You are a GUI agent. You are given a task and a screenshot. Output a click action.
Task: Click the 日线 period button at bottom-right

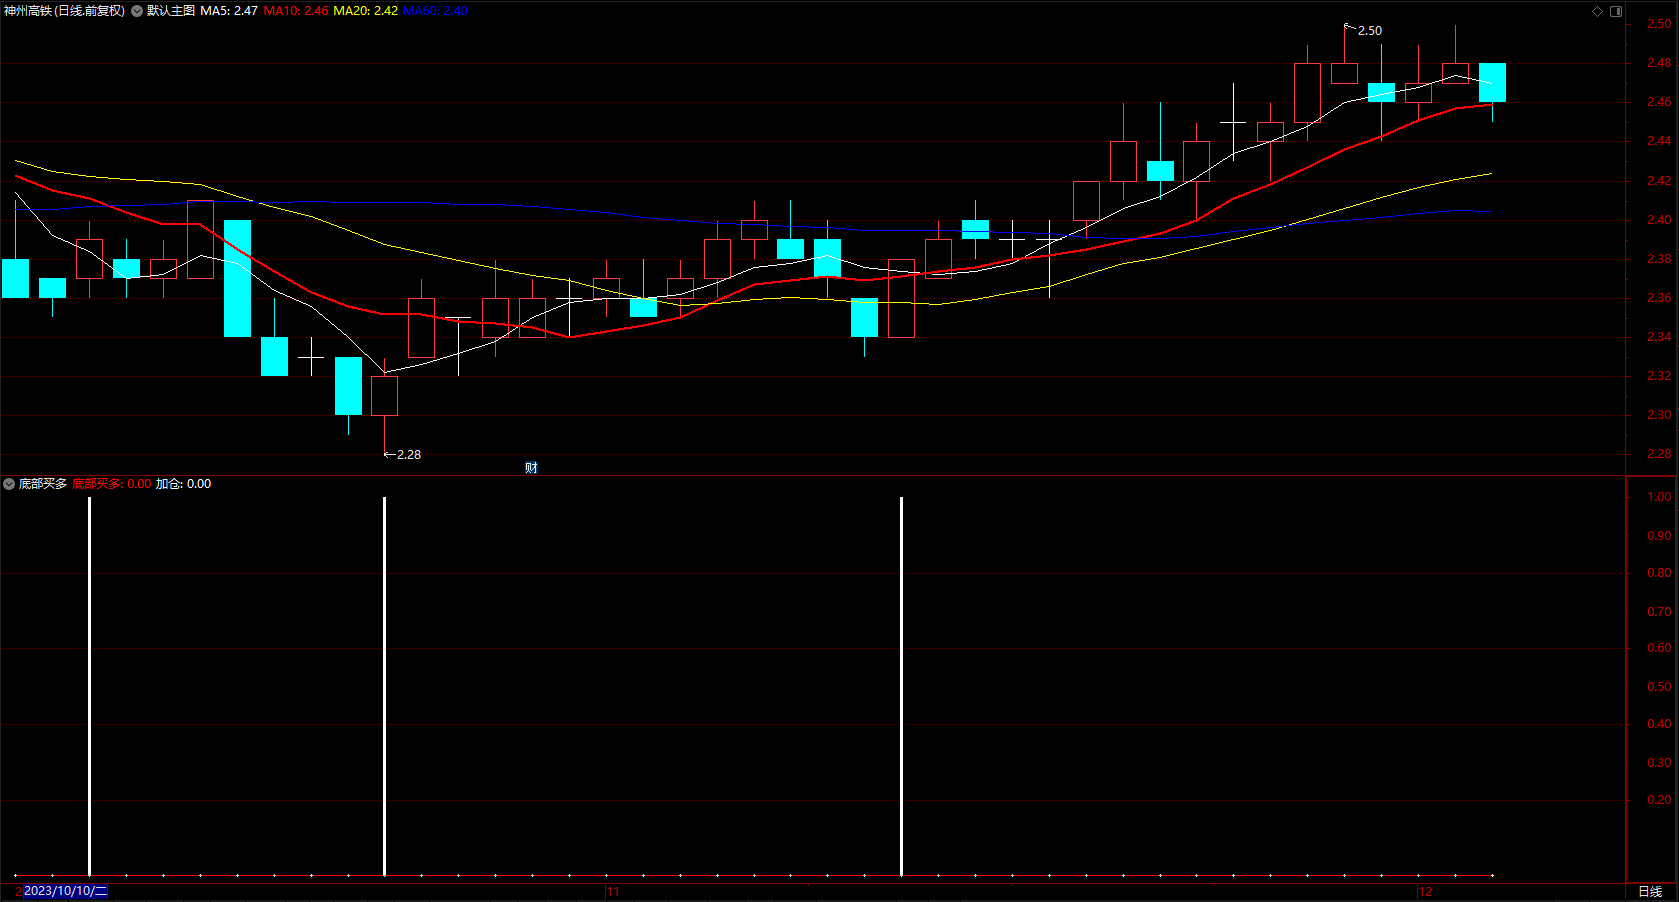(1650, 891)
